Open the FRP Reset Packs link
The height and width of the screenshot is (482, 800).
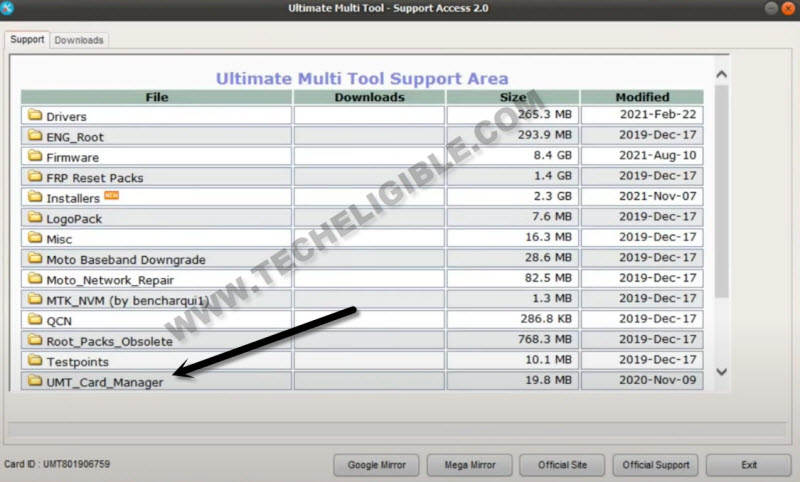point(95,178)
